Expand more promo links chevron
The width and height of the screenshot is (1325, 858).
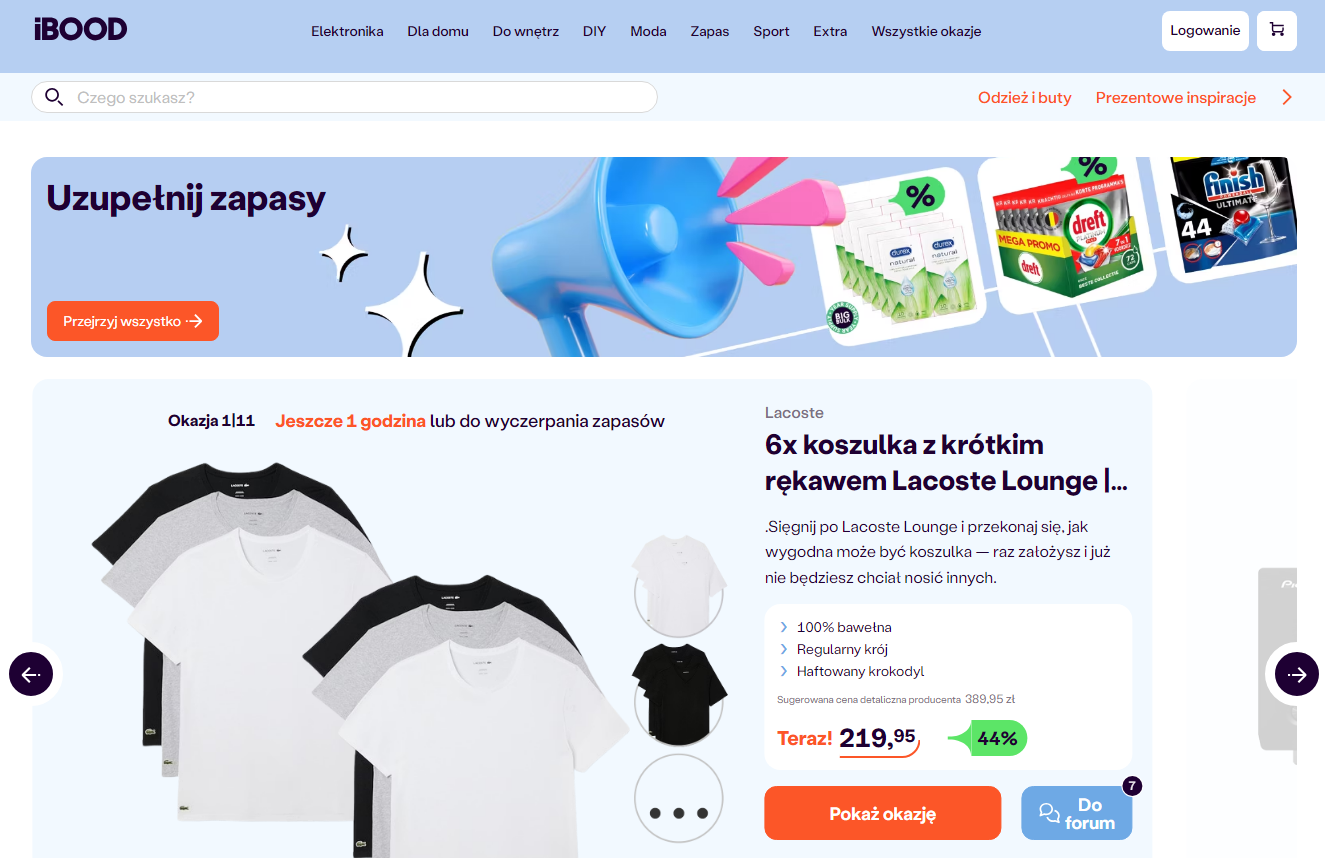coord(1287,97)
